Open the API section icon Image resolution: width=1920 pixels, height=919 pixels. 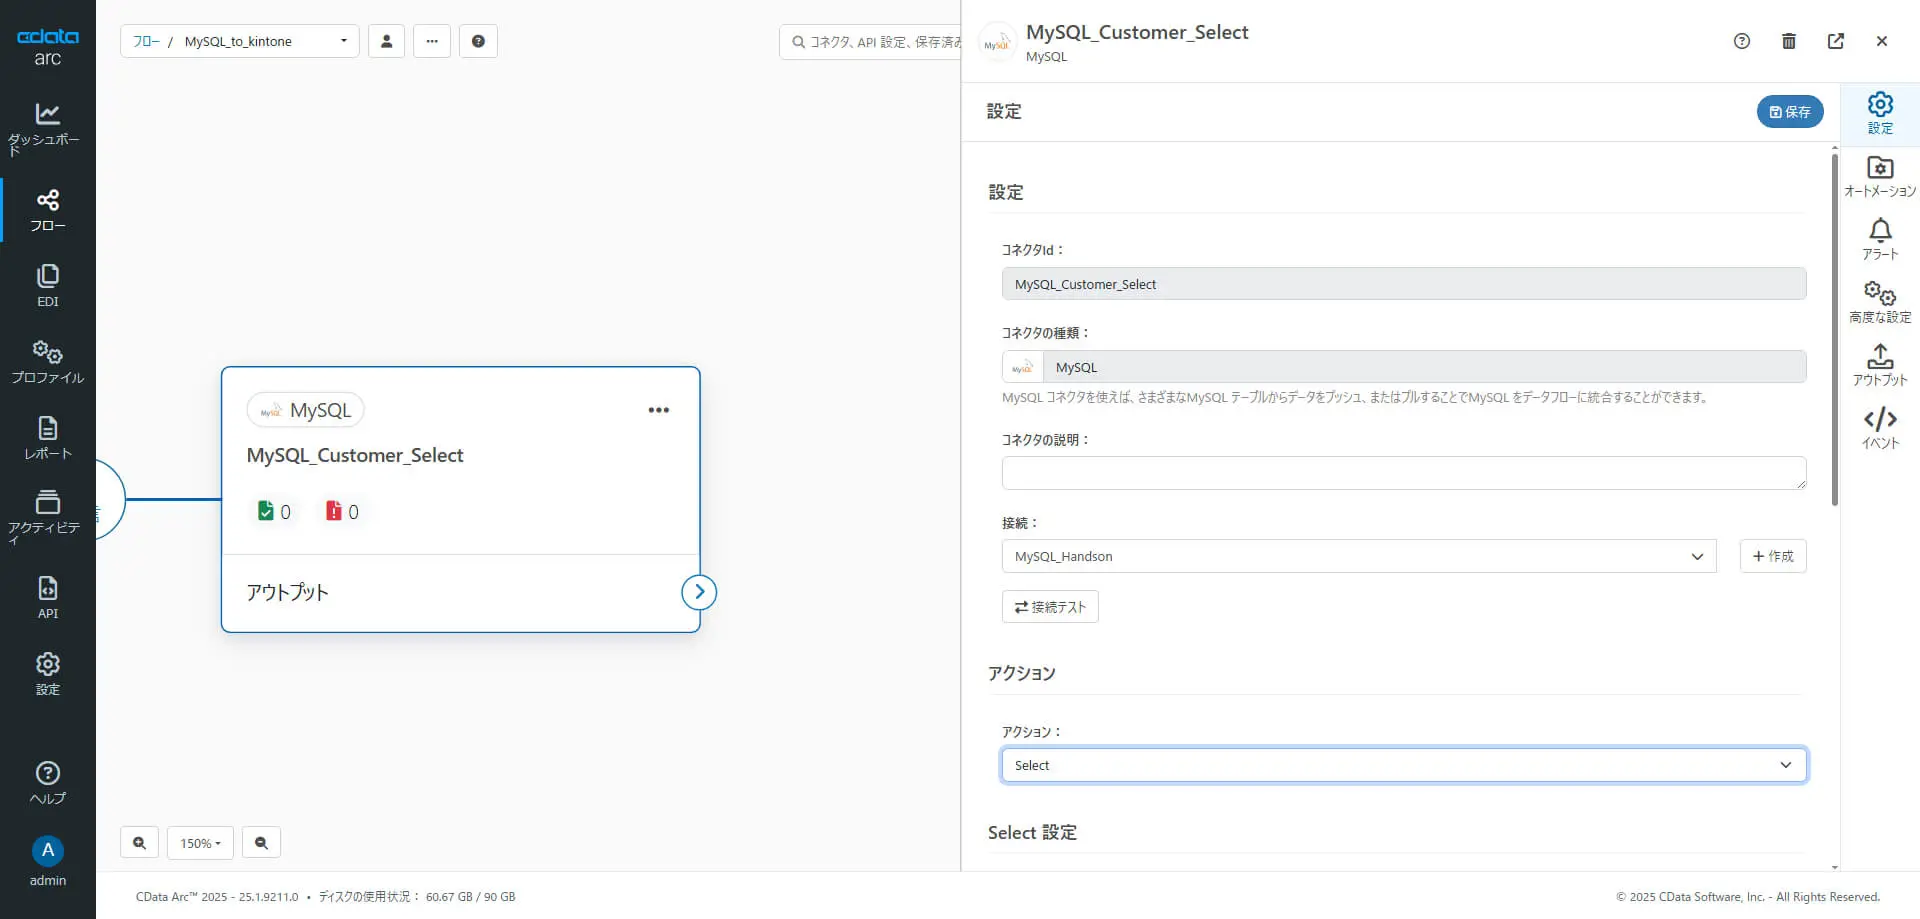[47, 597]
